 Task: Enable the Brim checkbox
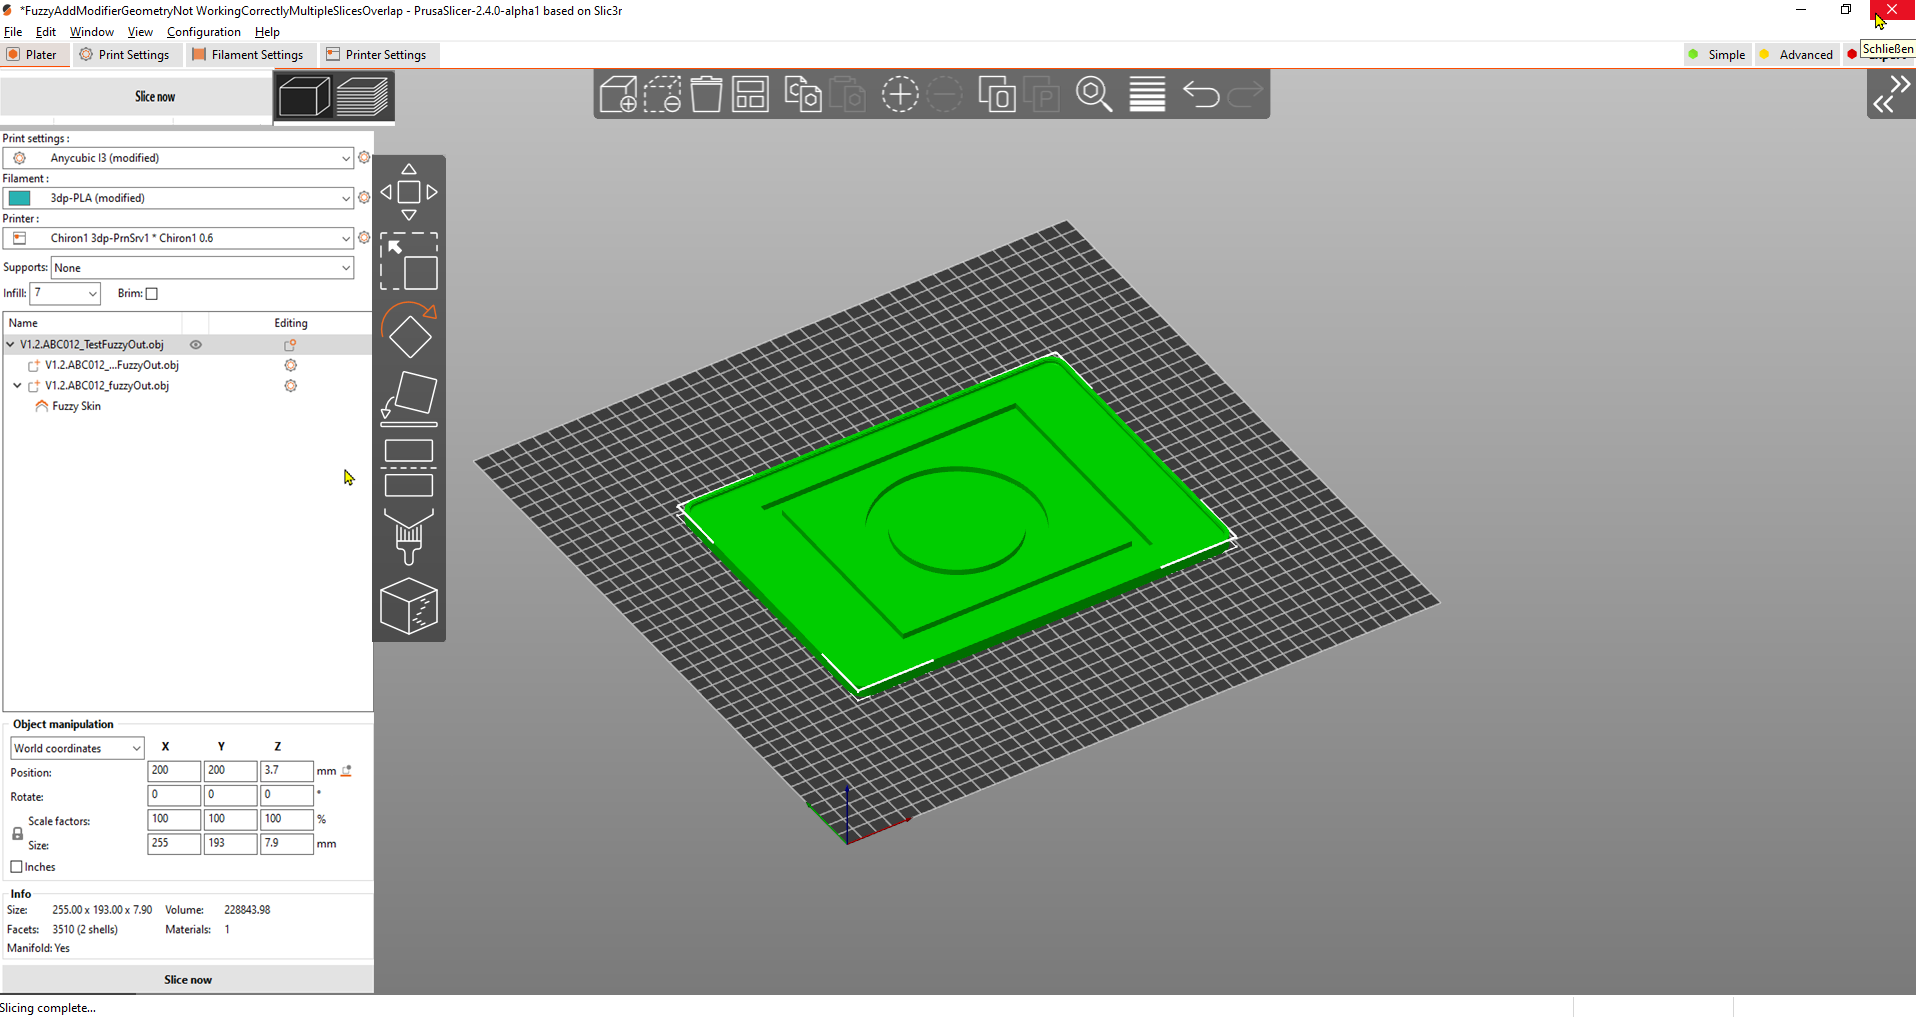152,293
